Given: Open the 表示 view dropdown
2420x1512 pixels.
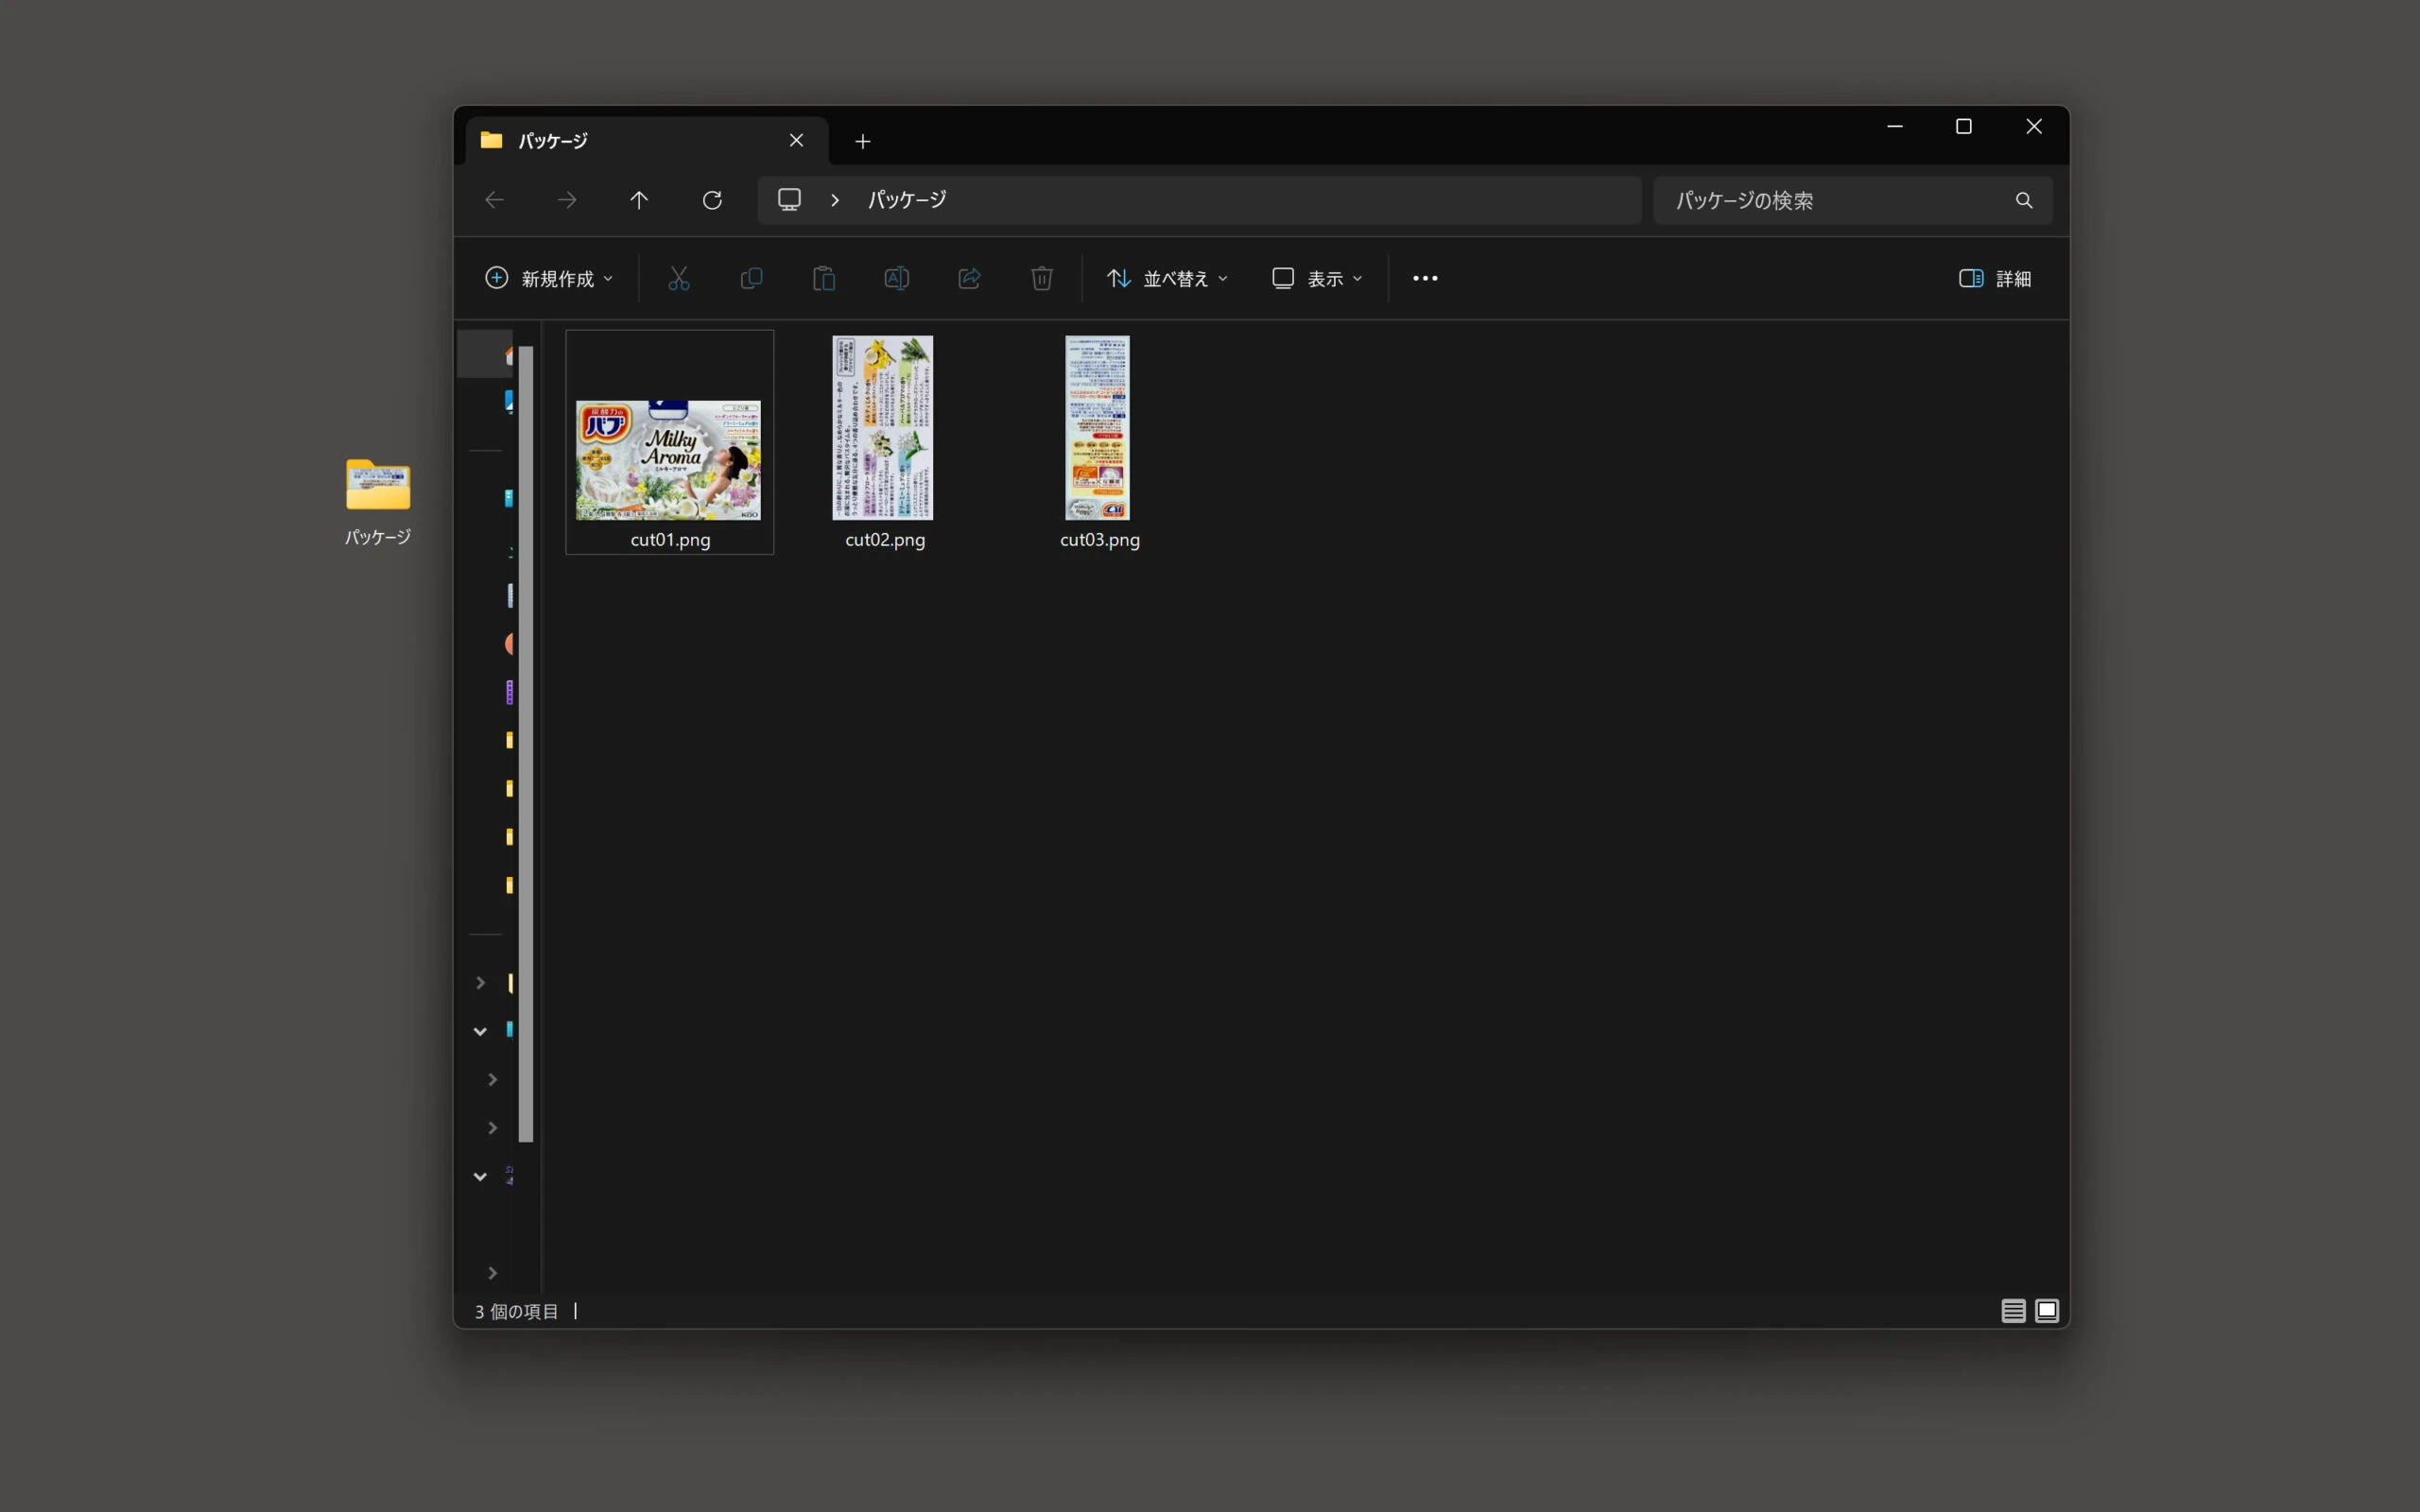Looking at the screenshot, I should [1317, 278].
